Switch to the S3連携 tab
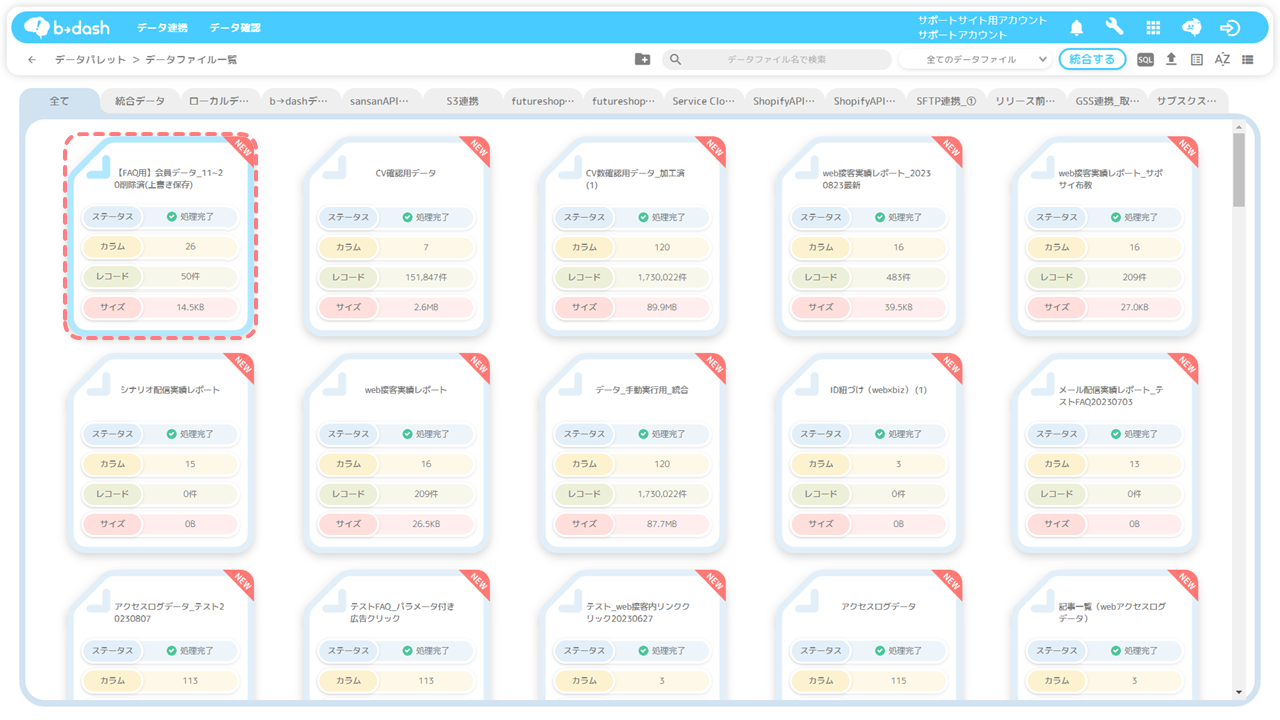 (462, 101)
